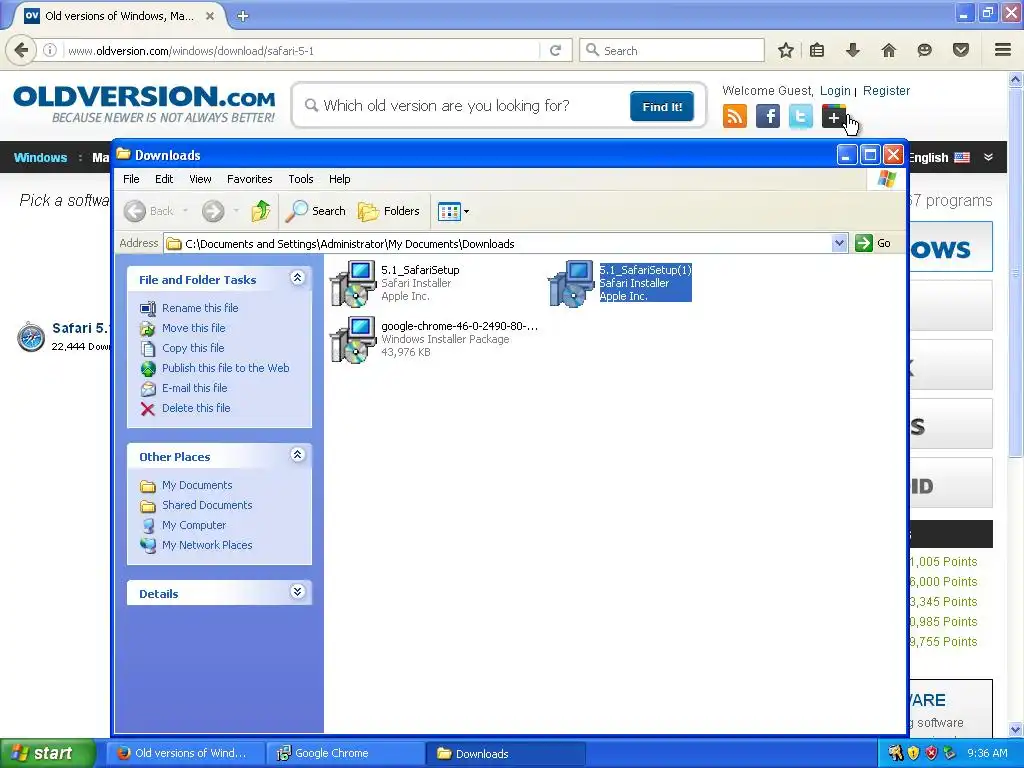Expand the website language chevron
The height and width of the screenshot is (768, 1024).
pos(988,157)
